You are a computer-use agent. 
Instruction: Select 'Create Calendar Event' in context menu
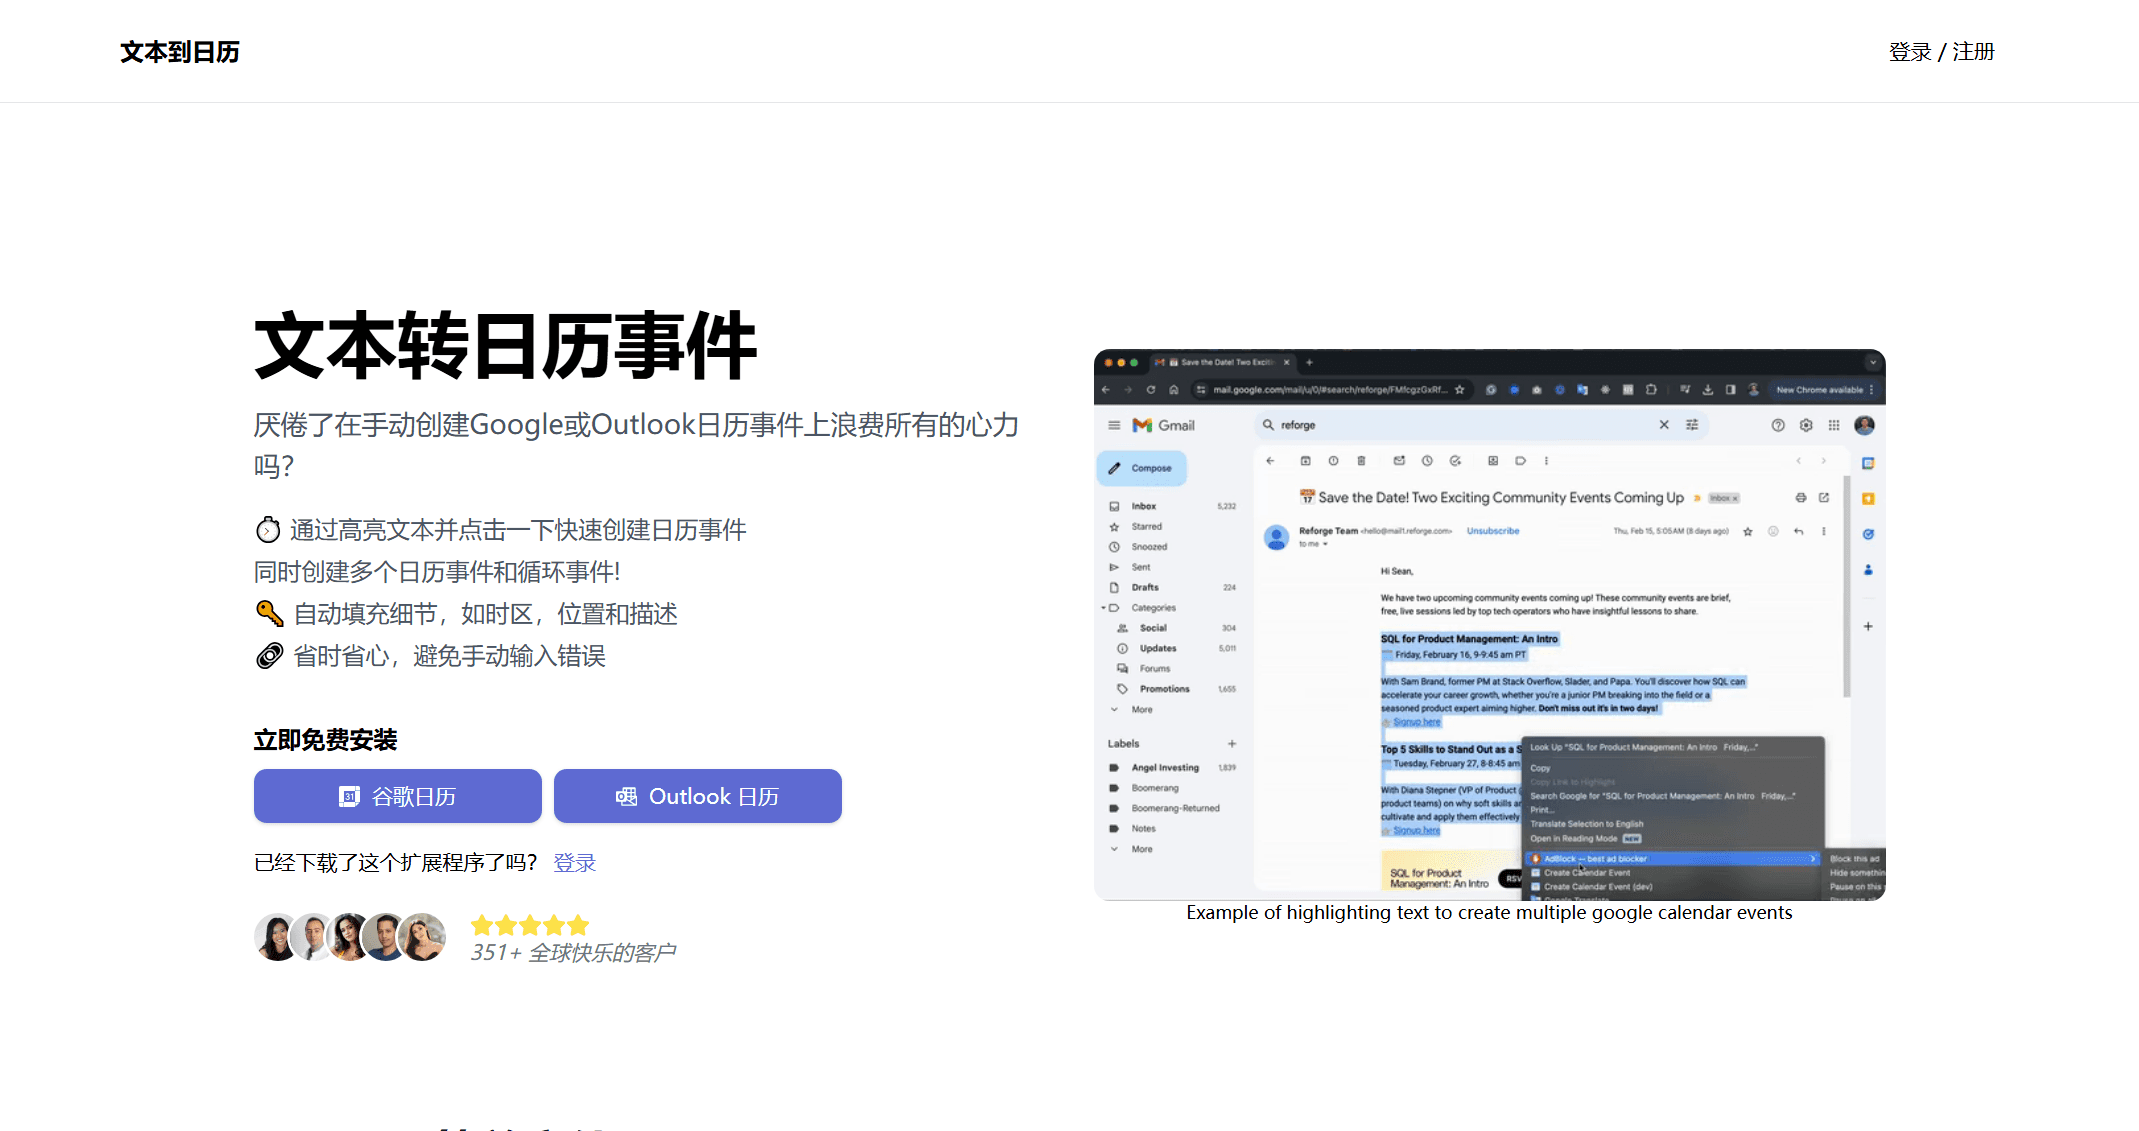(1586, 873)
